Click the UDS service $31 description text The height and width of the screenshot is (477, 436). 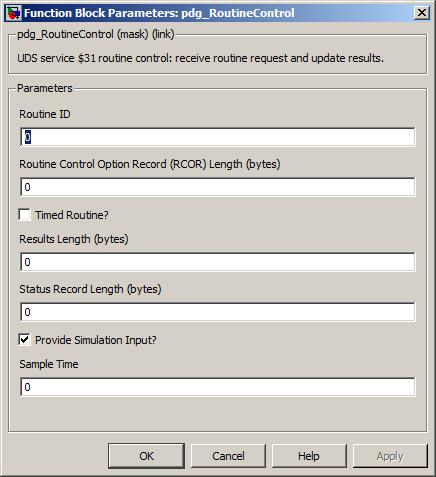tap(200, 58)
